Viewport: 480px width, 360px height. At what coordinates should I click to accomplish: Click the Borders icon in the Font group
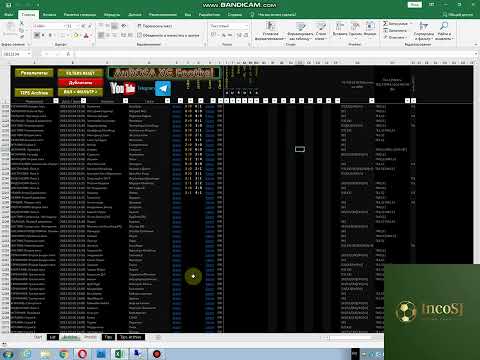(63, 35)
